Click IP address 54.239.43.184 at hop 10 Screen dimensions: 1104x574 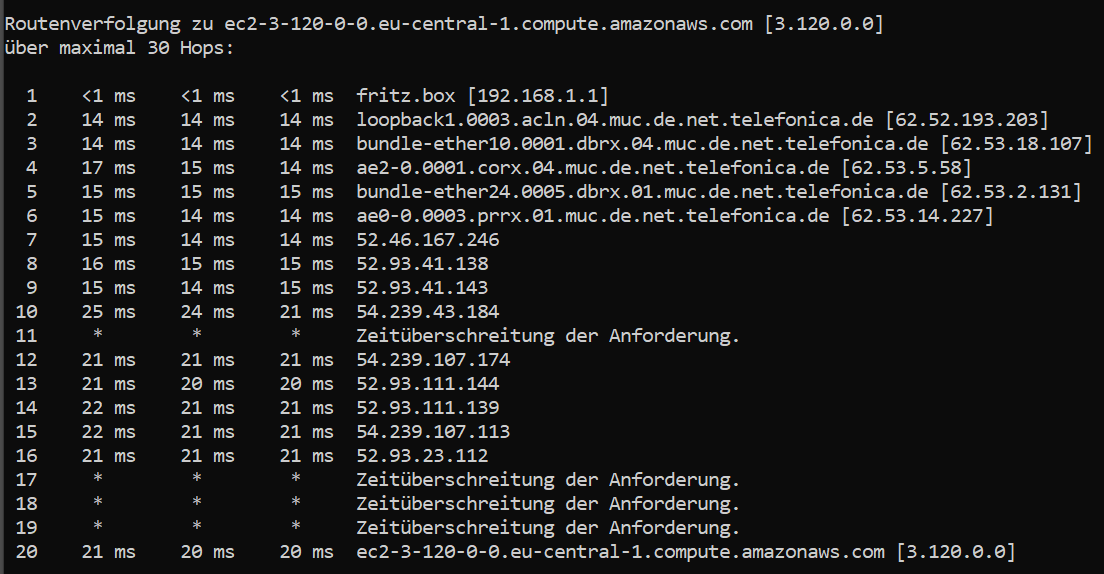point(427,312)
